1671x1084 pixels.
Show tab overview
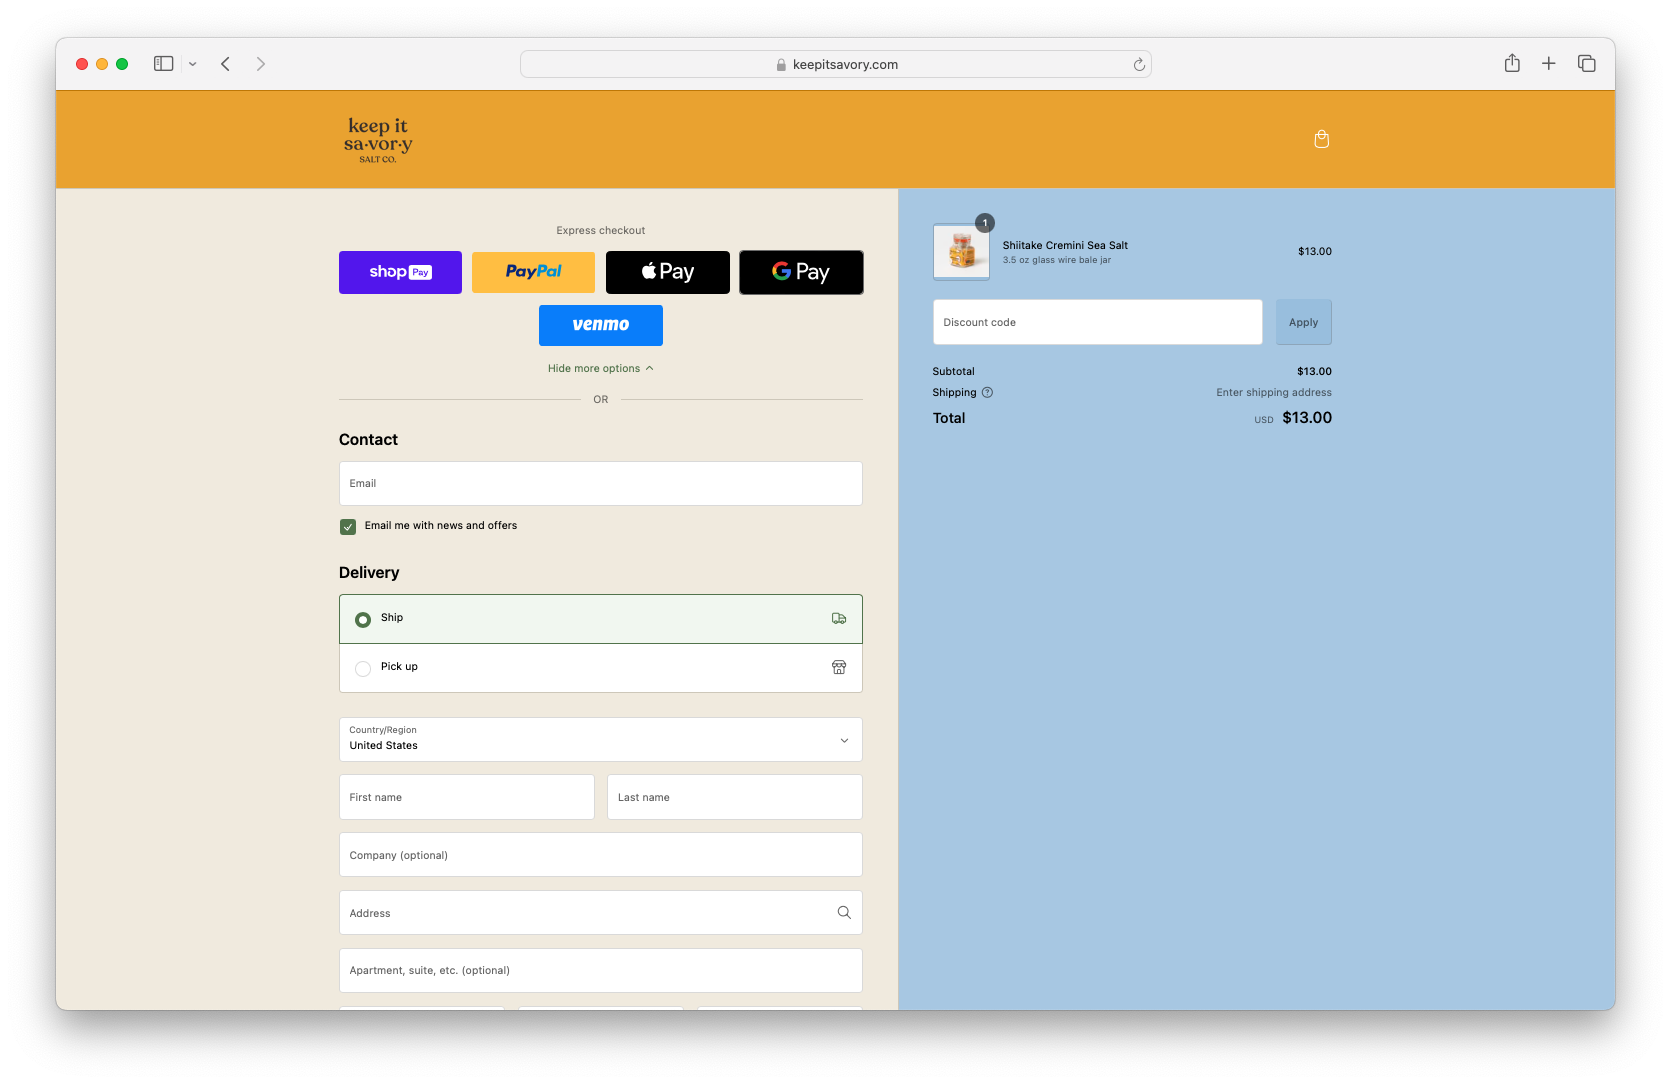coord(1586,63)
